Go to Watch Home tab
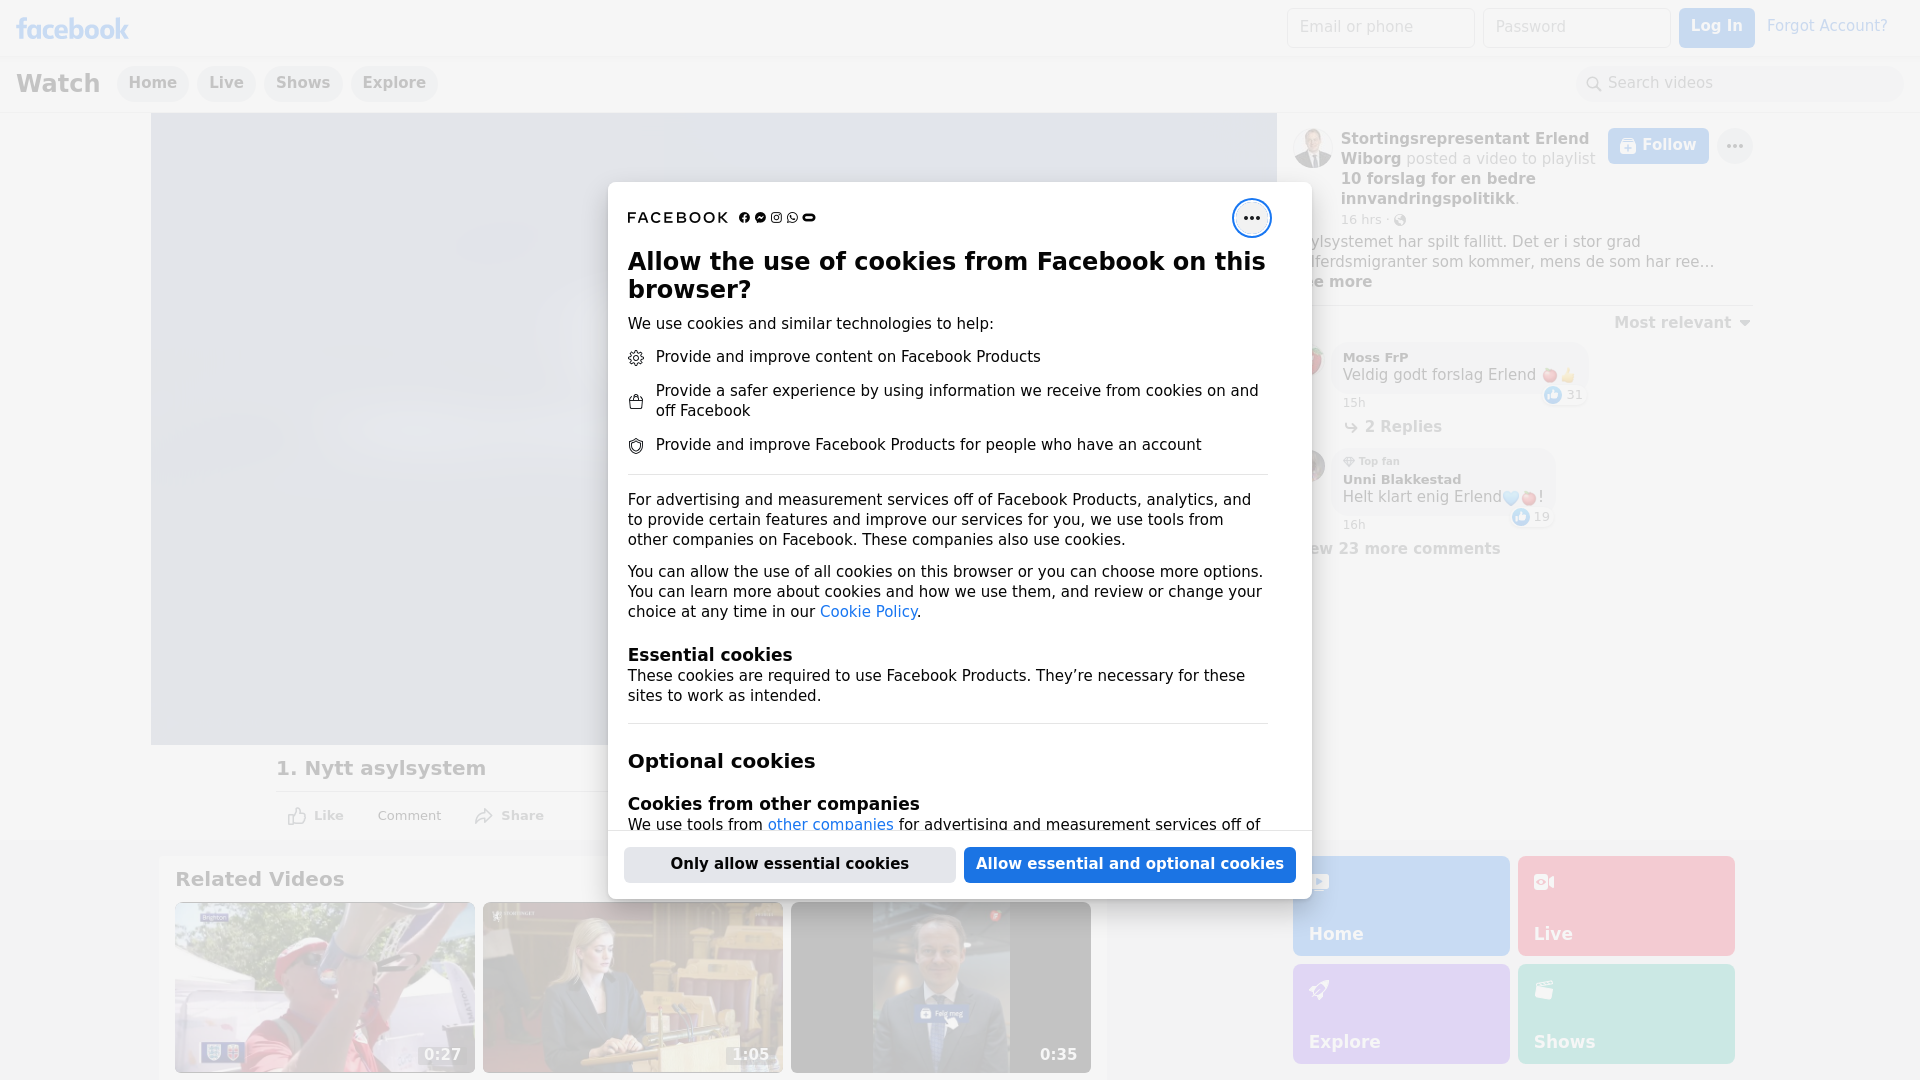 [x=152, y=83]
